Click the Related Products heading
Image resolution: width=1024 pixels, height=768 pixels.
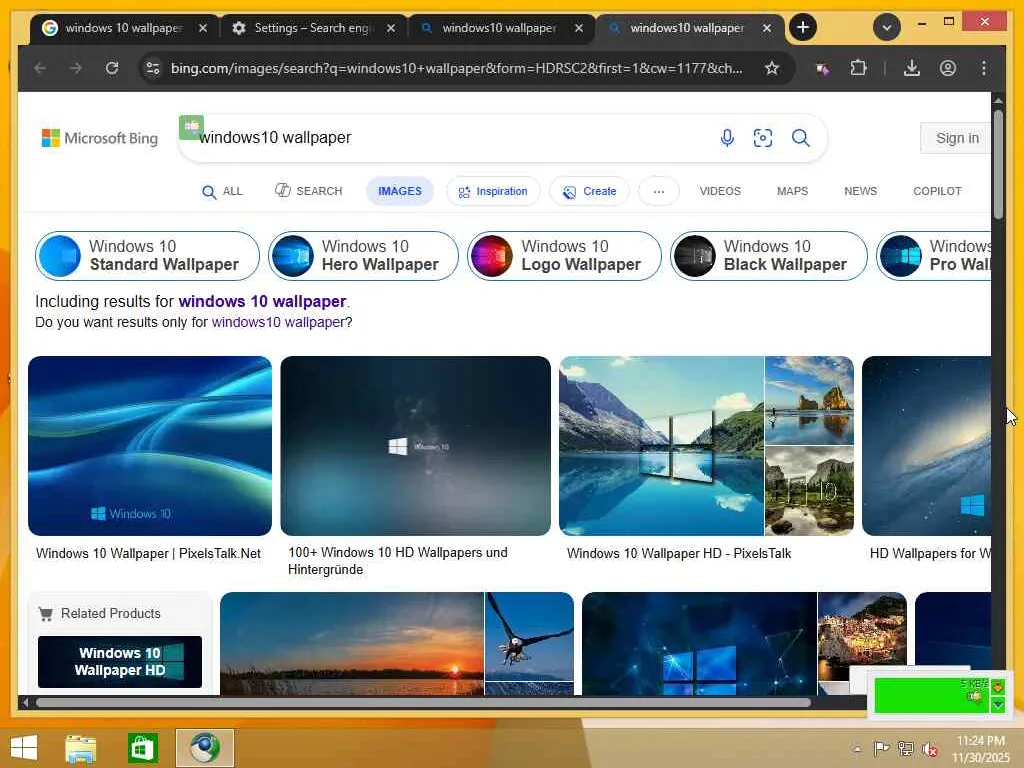pyautogui.click(x=110, y=614)
